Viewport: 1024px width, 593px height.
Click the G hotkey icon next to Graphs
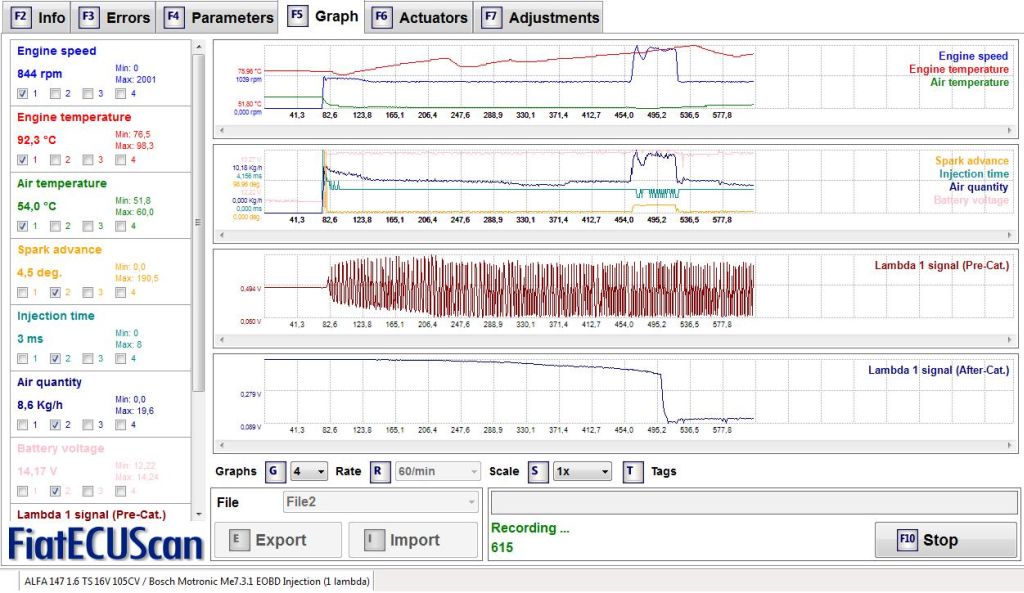(275, 471)
